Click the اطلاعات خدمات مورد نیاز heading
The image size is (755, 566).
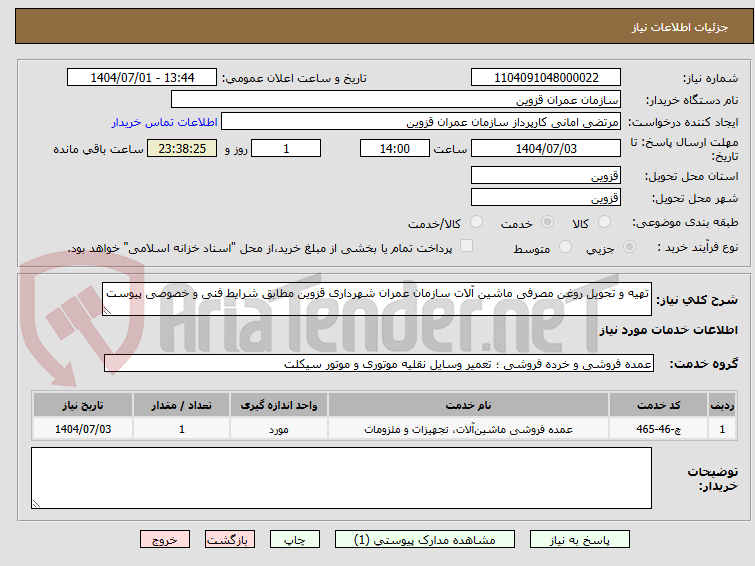(x=668, y=330)
